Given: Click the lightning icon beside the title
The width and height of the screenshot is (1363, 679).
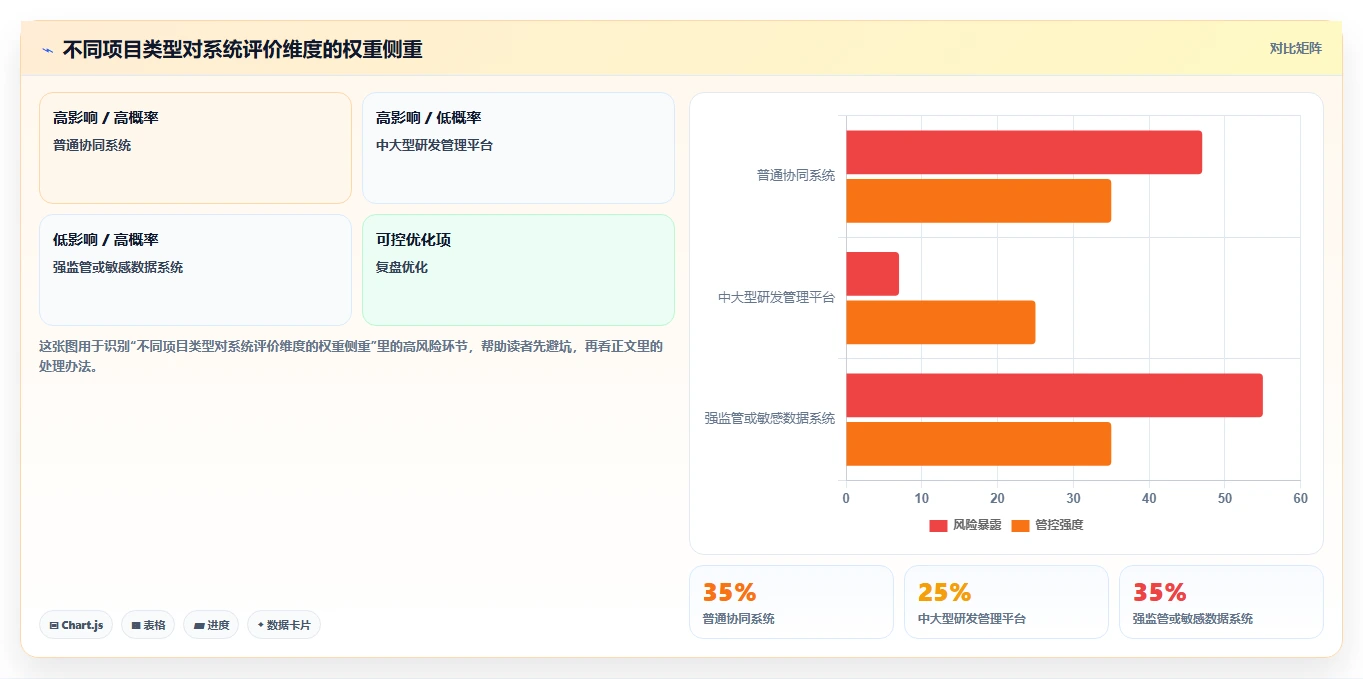Looking at the screenshot, I should click(47, 49).
